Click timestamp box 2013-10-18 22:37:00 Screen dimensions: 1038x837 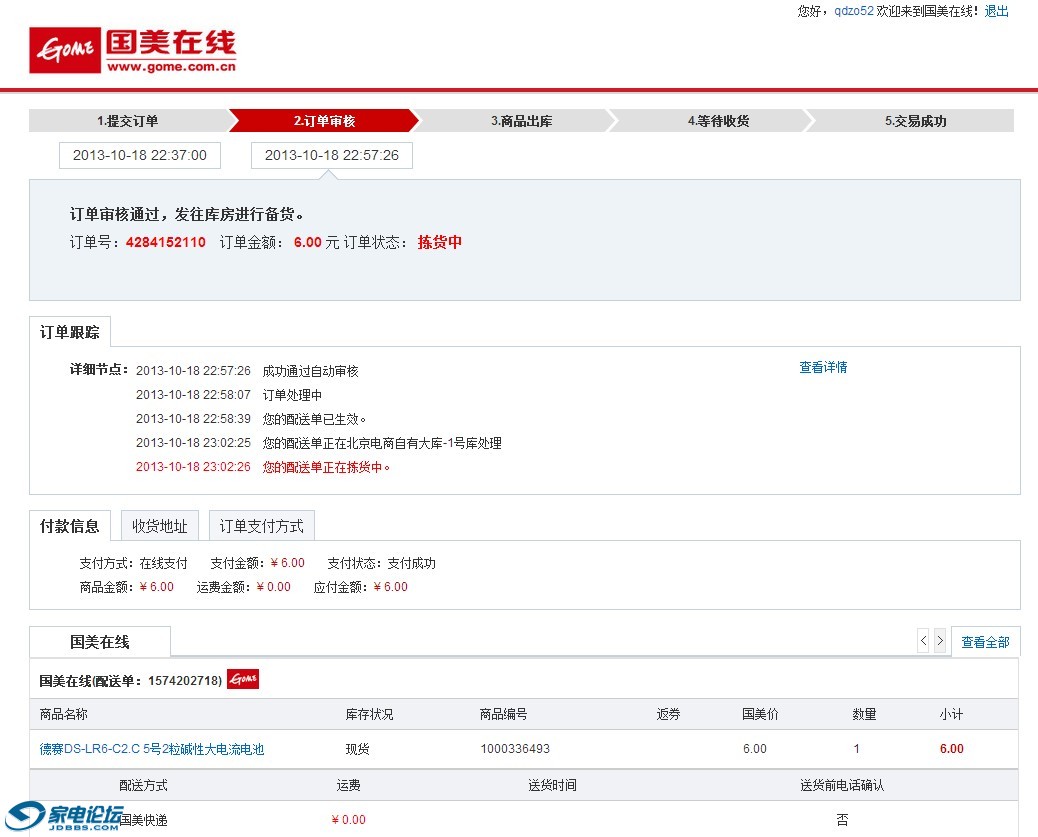click(x=140, y=155)
